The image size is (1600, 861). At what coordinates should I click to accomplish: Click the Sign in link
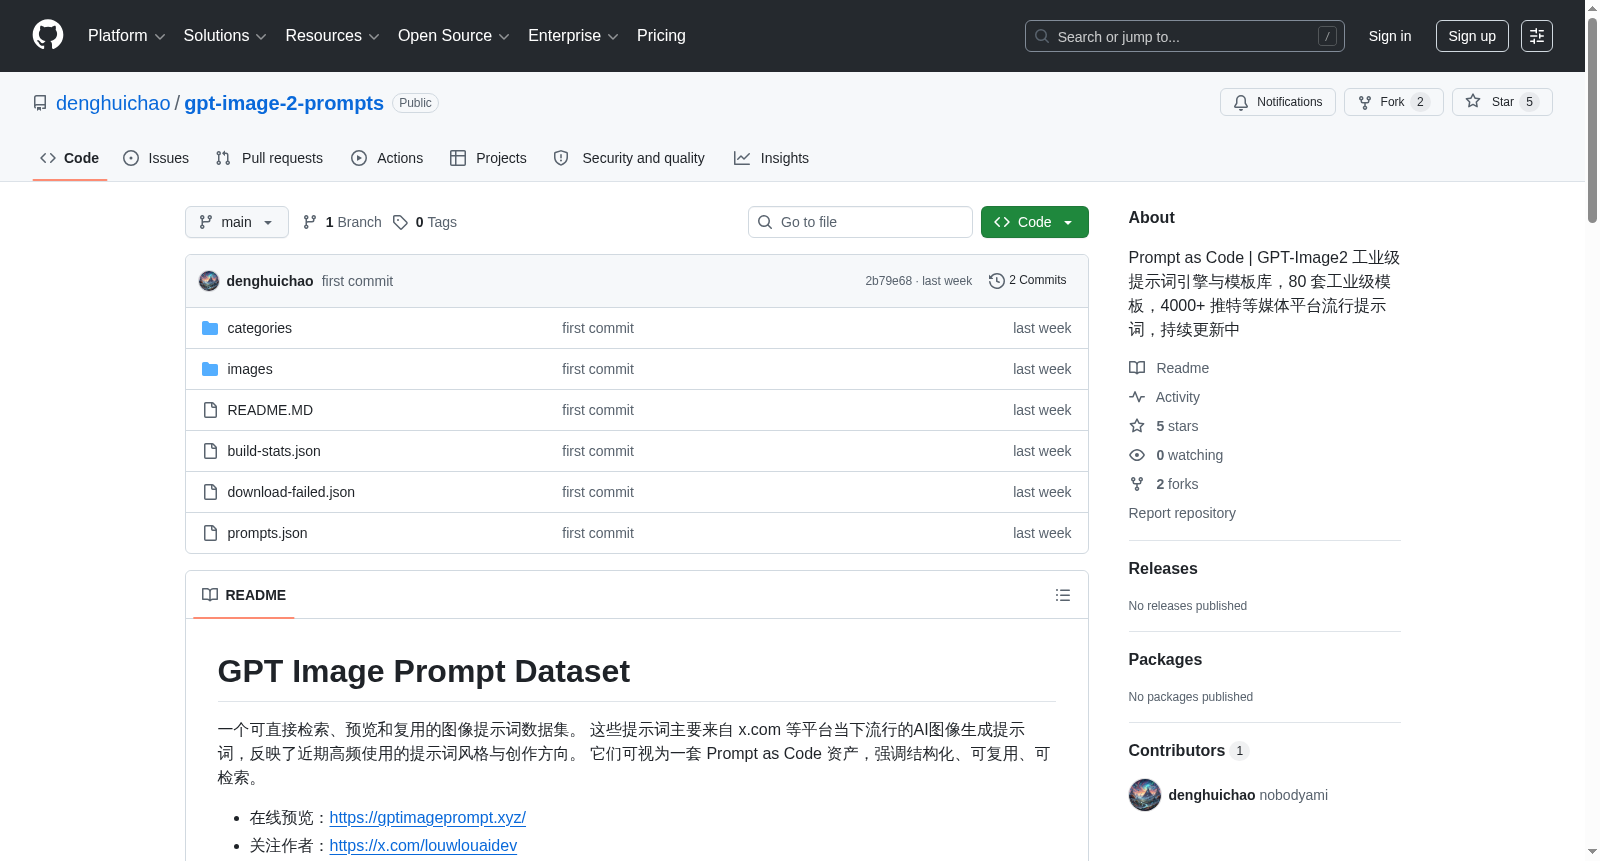(1390, 36)
